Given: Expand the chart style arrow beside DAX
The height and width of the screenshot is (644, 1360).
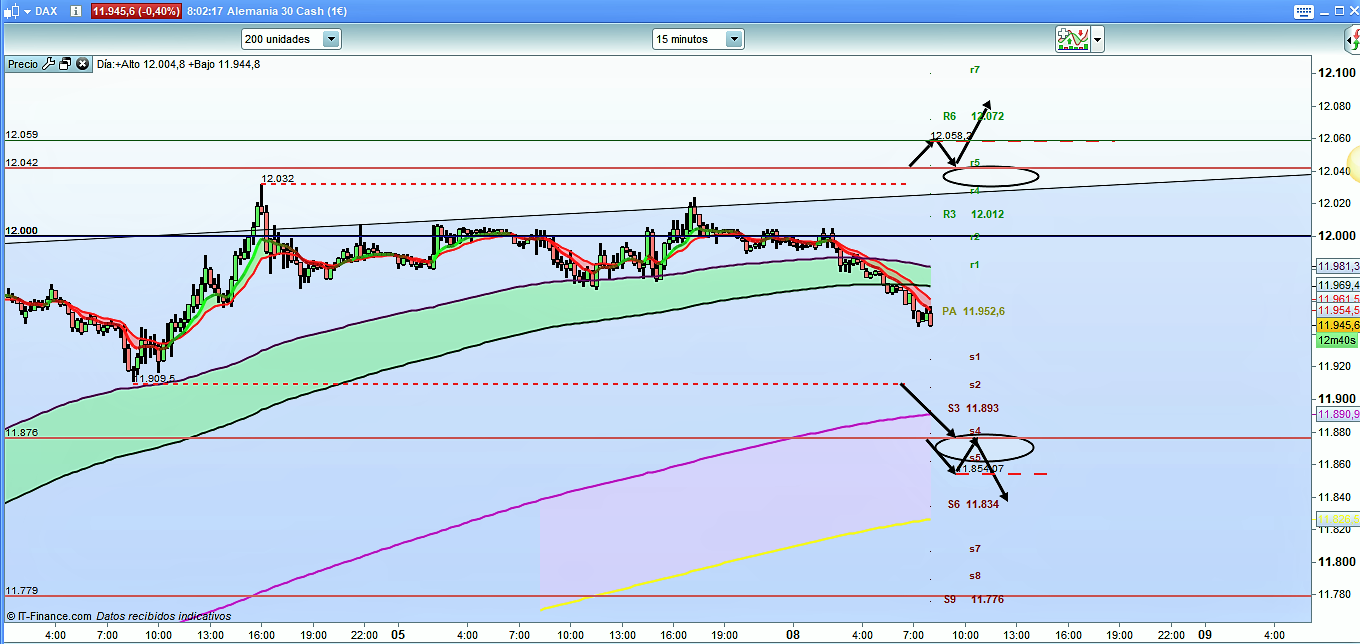Looking at the screenshot, I should (25, 11).
